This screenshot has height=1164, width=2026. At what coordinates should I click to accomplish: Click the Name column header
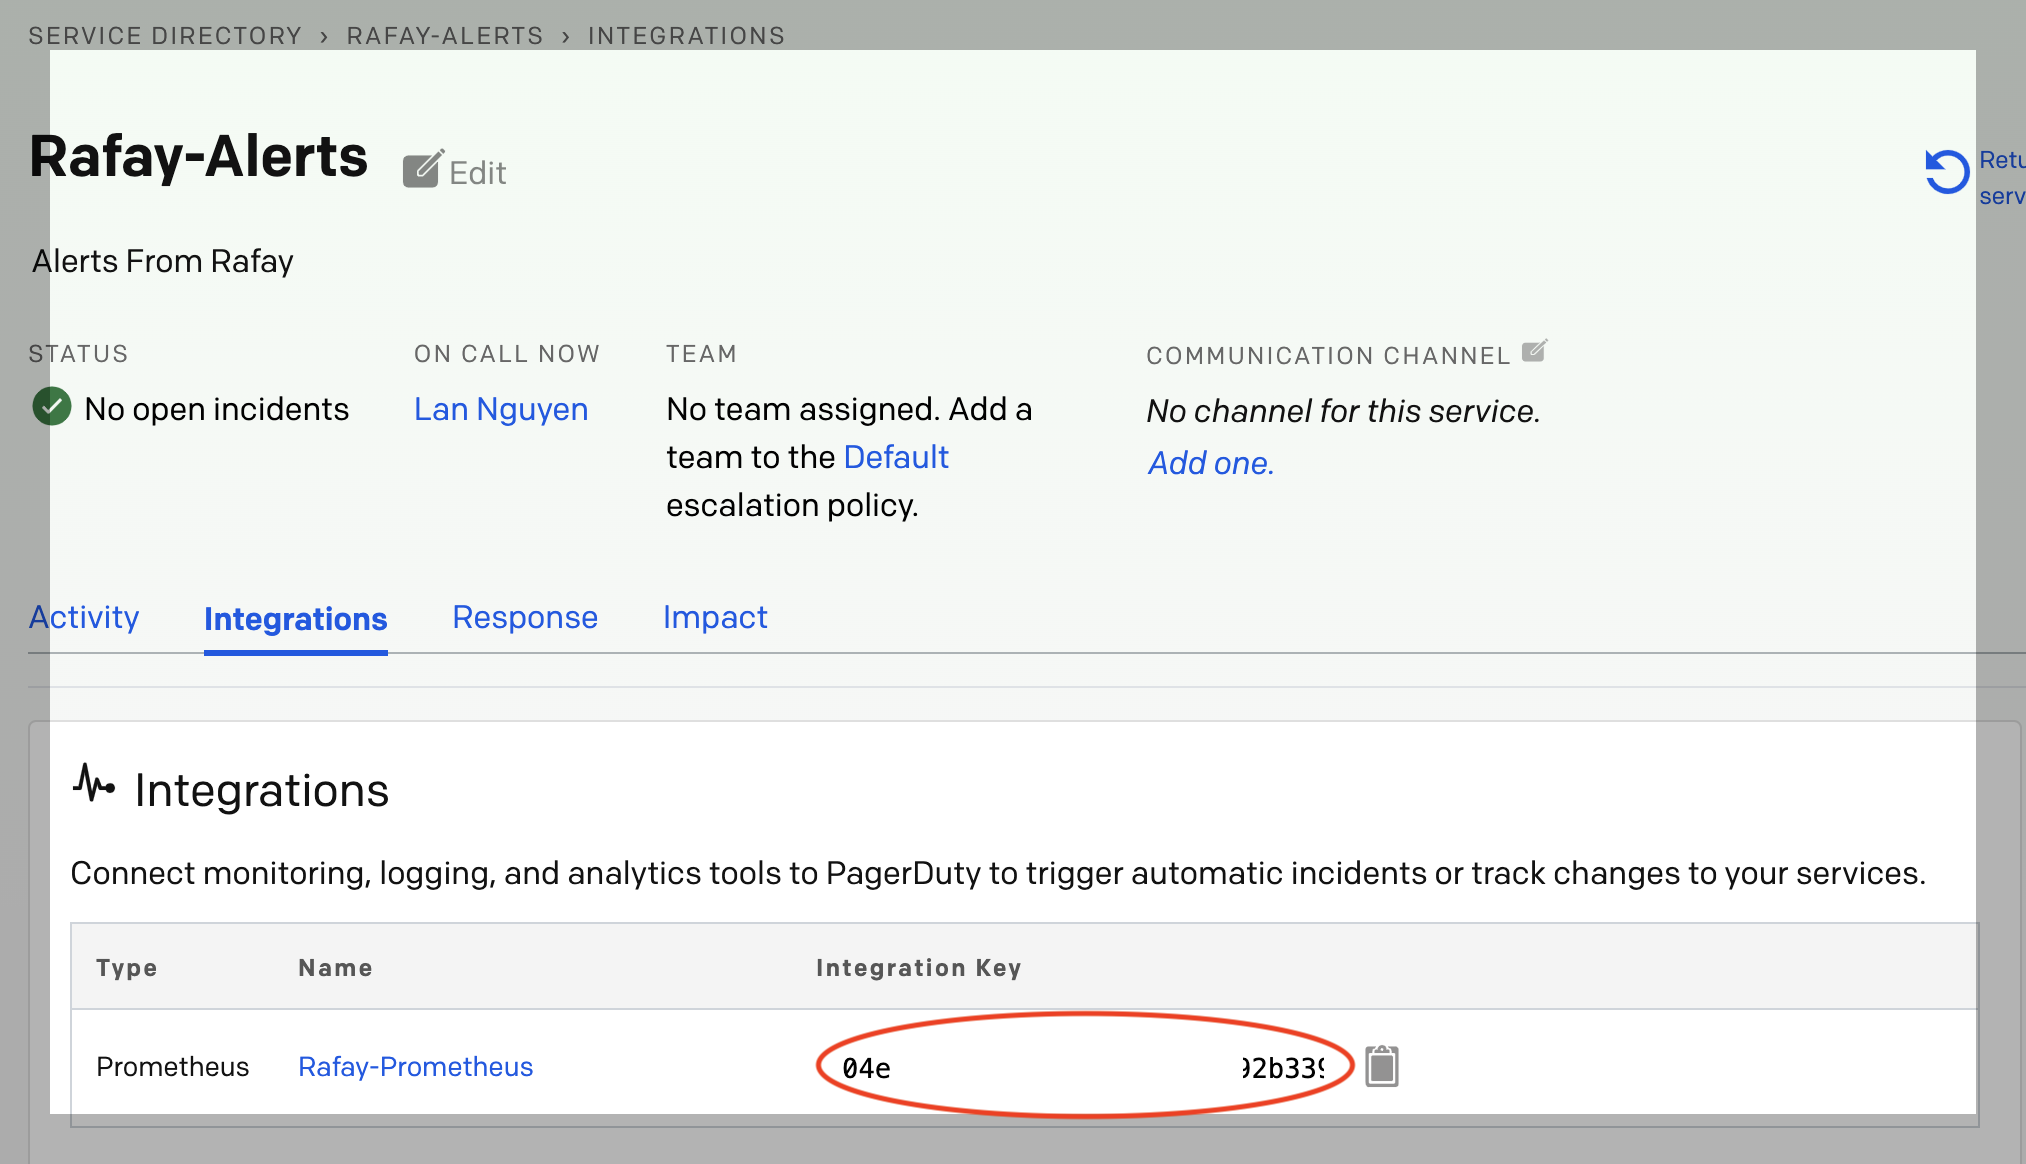(x=336, y=968)
